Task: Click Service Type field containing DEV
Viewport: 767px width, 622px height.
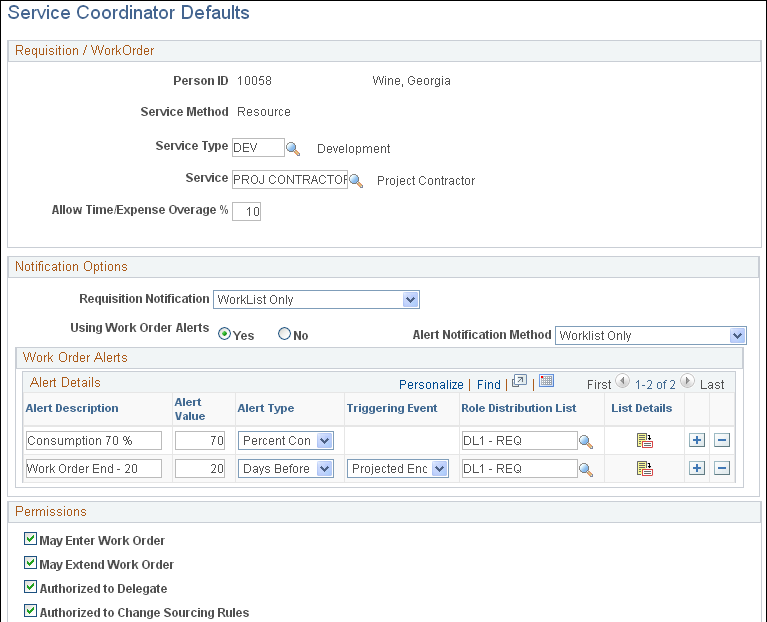Action: 258,148
